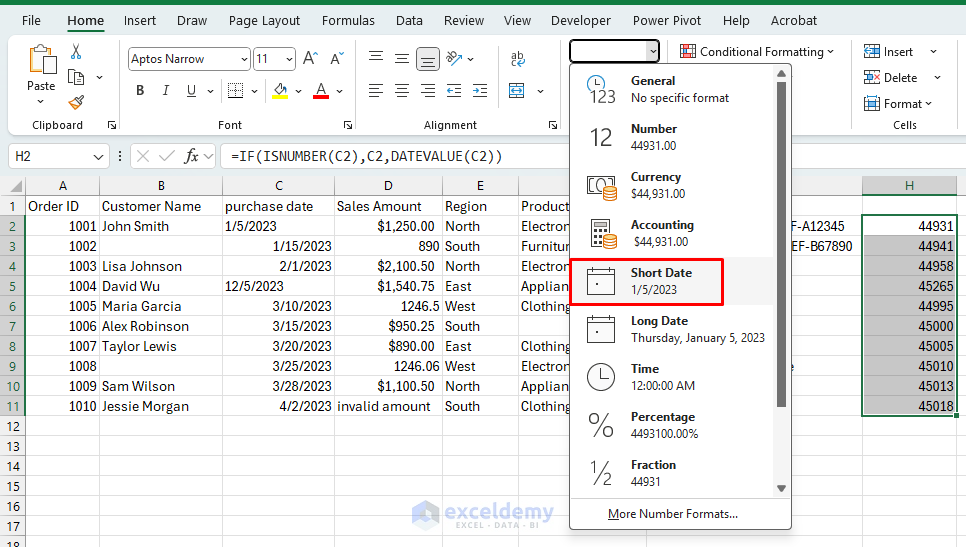Click Merge & Center icon
The height and width of the screenshot is (547, 966).
coord(516,91)
